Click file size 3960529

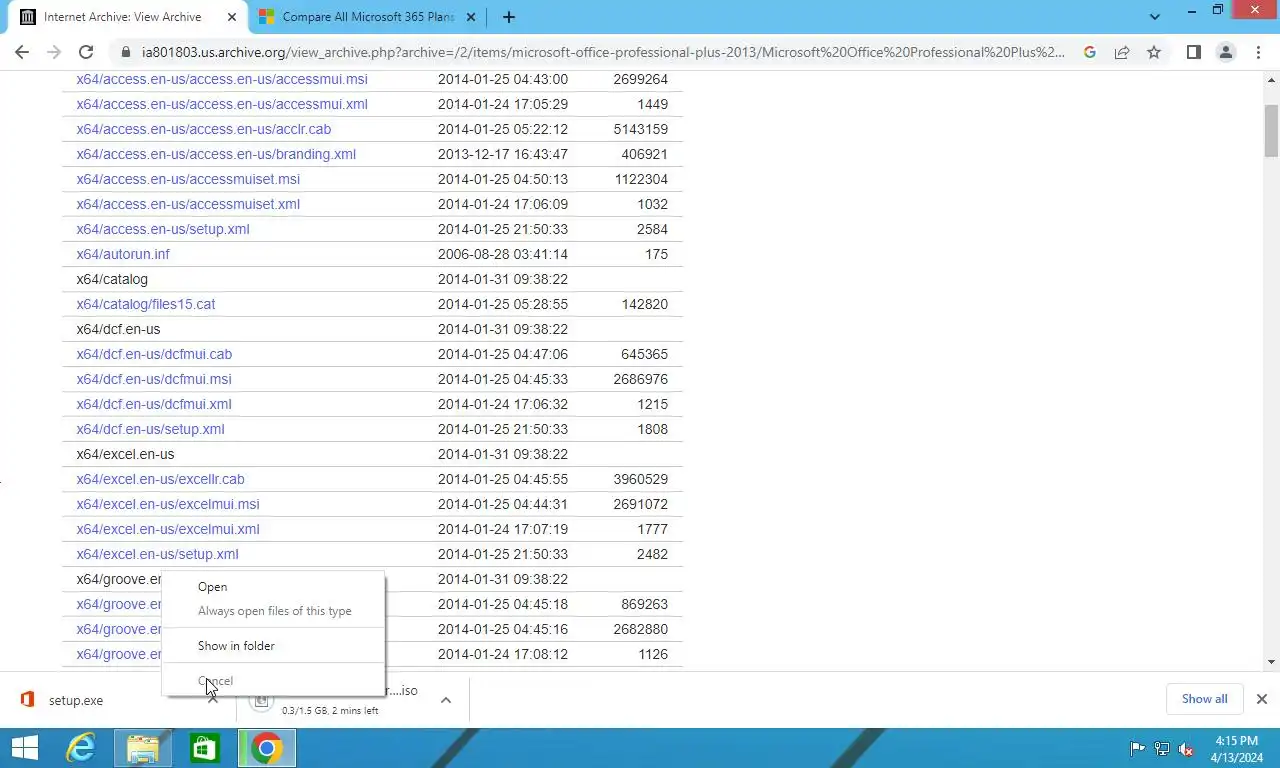[641, 479]
